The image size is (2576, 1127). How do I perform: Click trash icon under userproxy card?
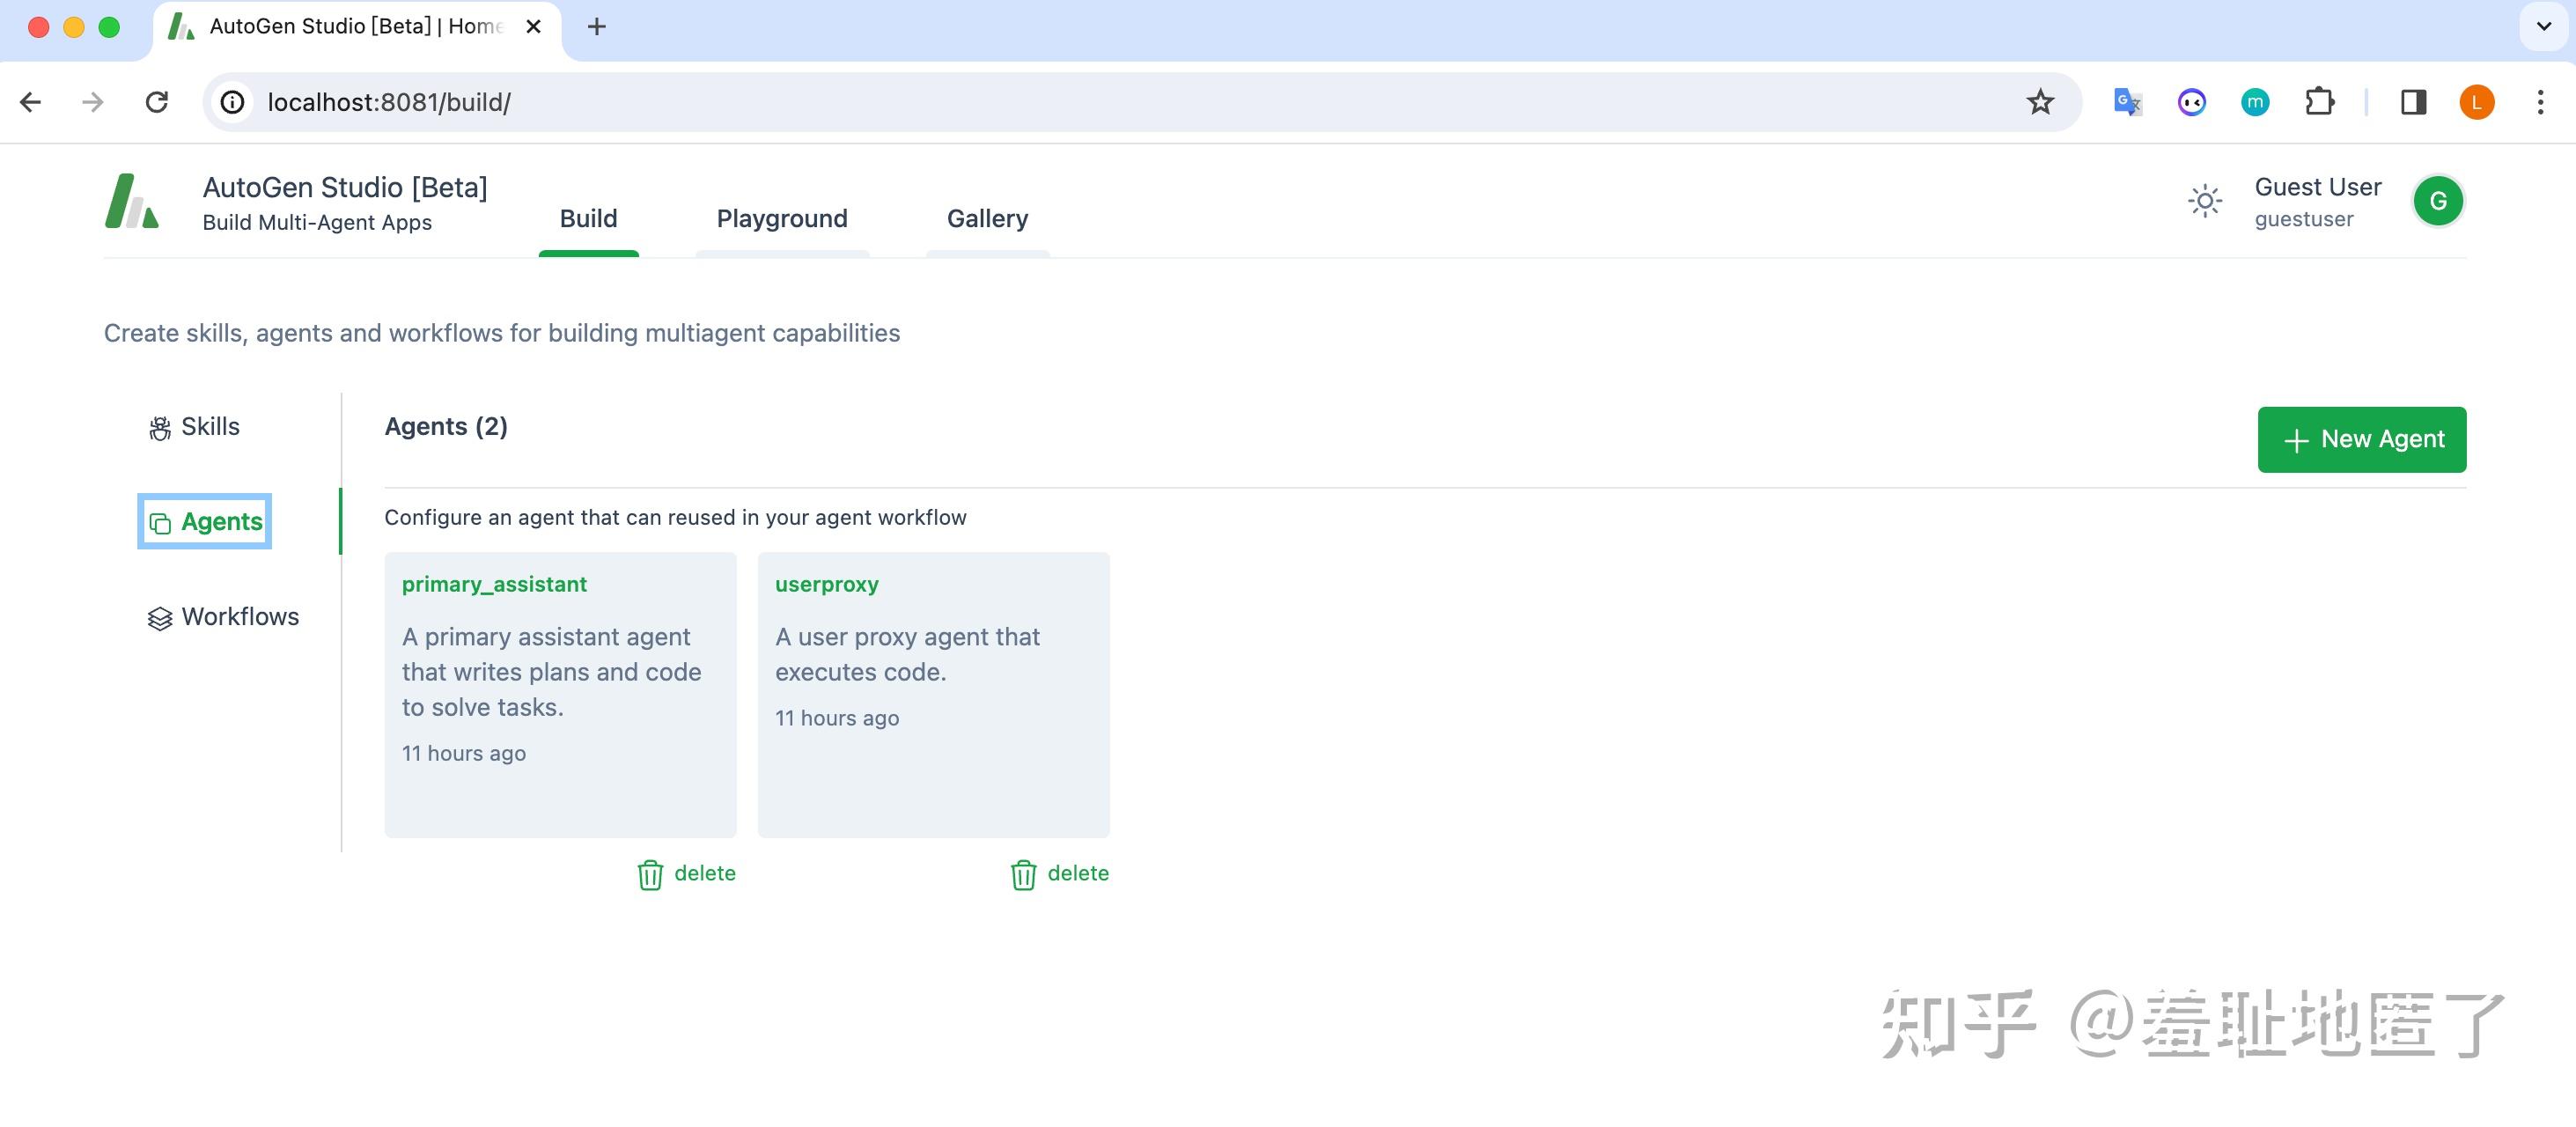1023,875
